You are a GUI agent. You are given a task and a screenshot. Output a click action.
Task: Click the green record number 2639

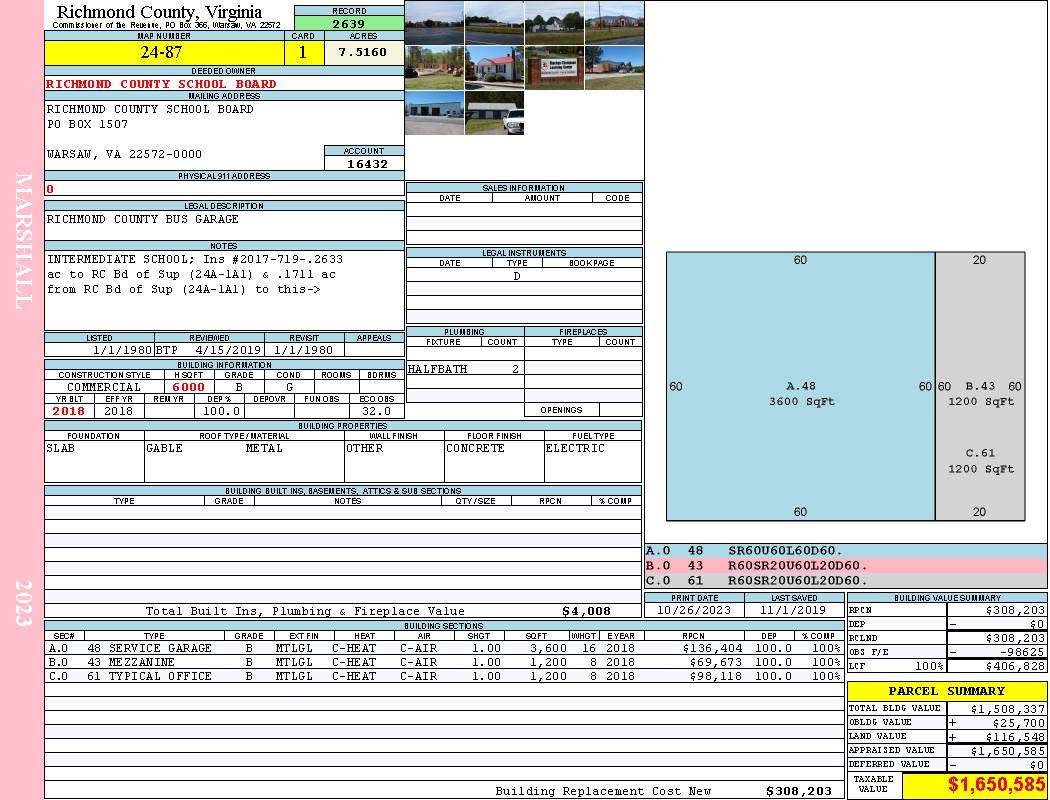(x=349, y=24)
